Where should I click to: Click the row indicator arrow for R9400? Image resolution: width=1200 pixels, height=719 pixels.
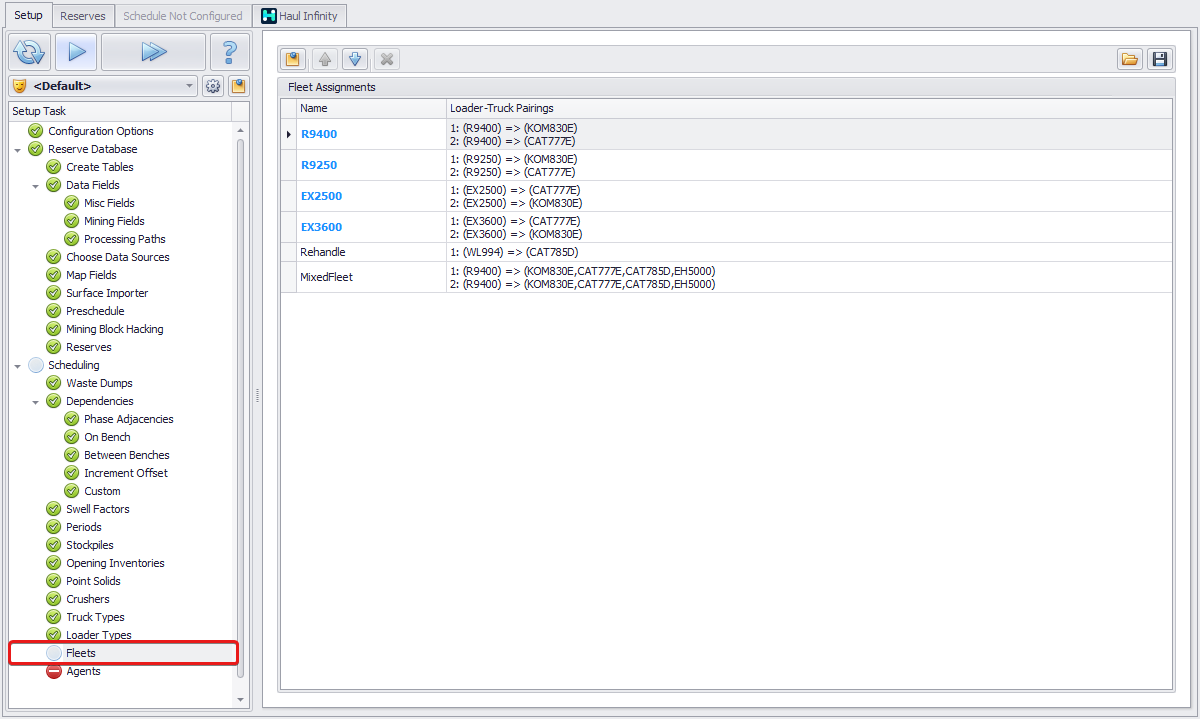289,134
